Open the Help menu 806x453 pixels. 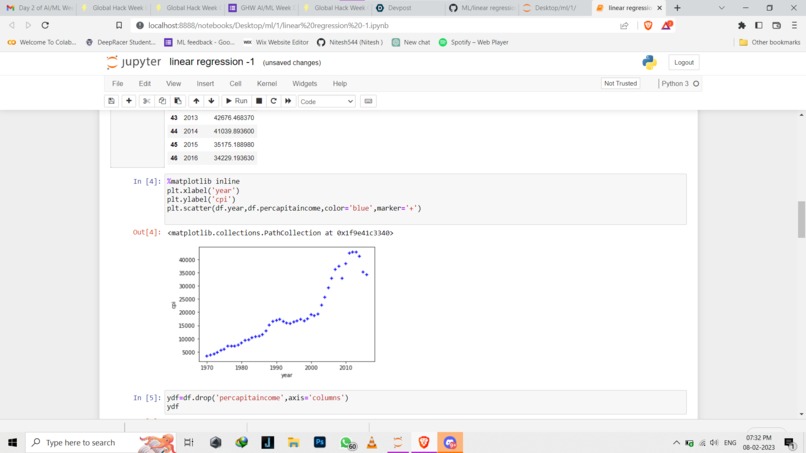(340, 83)
